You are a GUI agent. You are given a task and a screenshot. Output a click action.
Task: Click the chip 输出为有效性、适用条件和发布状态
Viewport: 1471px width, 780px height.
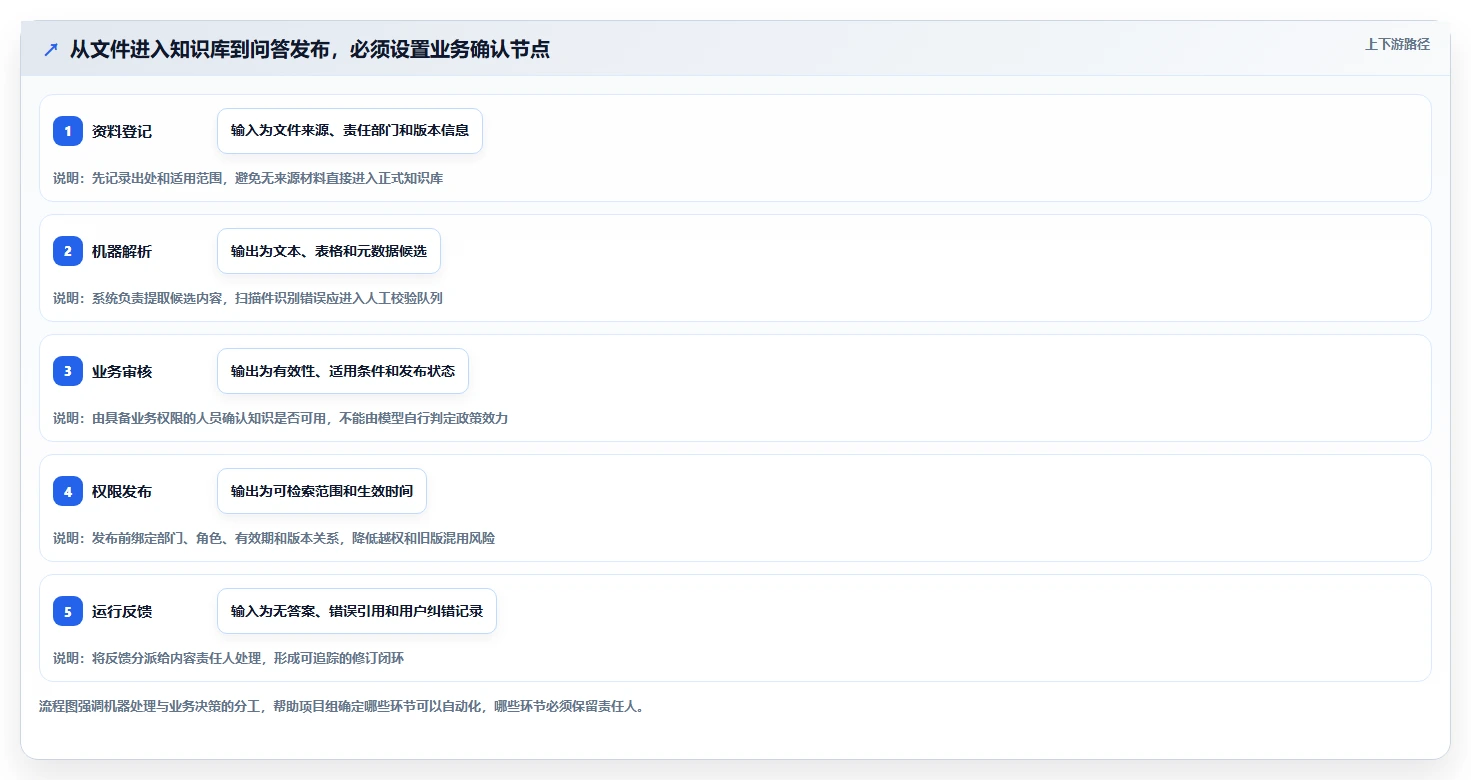tap(343, 371)
